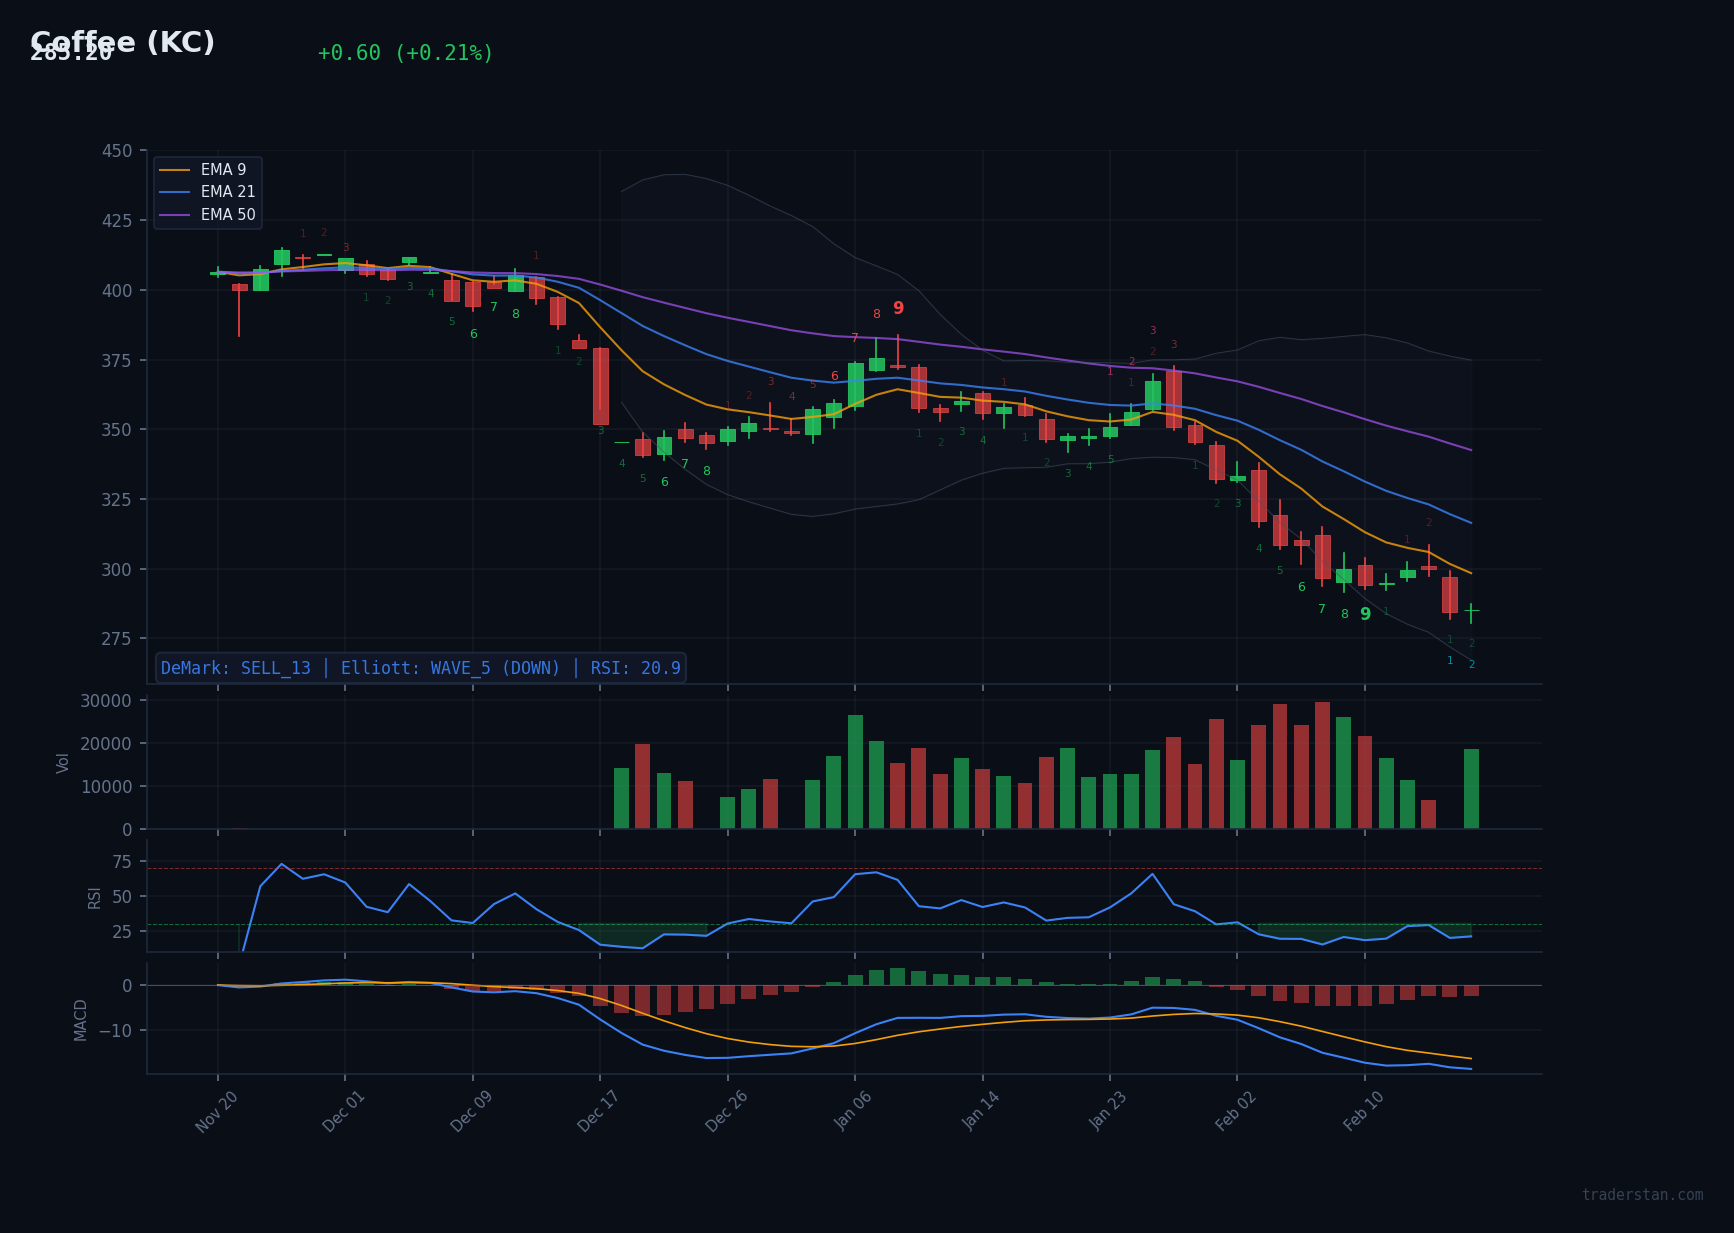Click the Coffee (KC) chart title
Screen dimensions: 1734x1233
tap(122, 43)
